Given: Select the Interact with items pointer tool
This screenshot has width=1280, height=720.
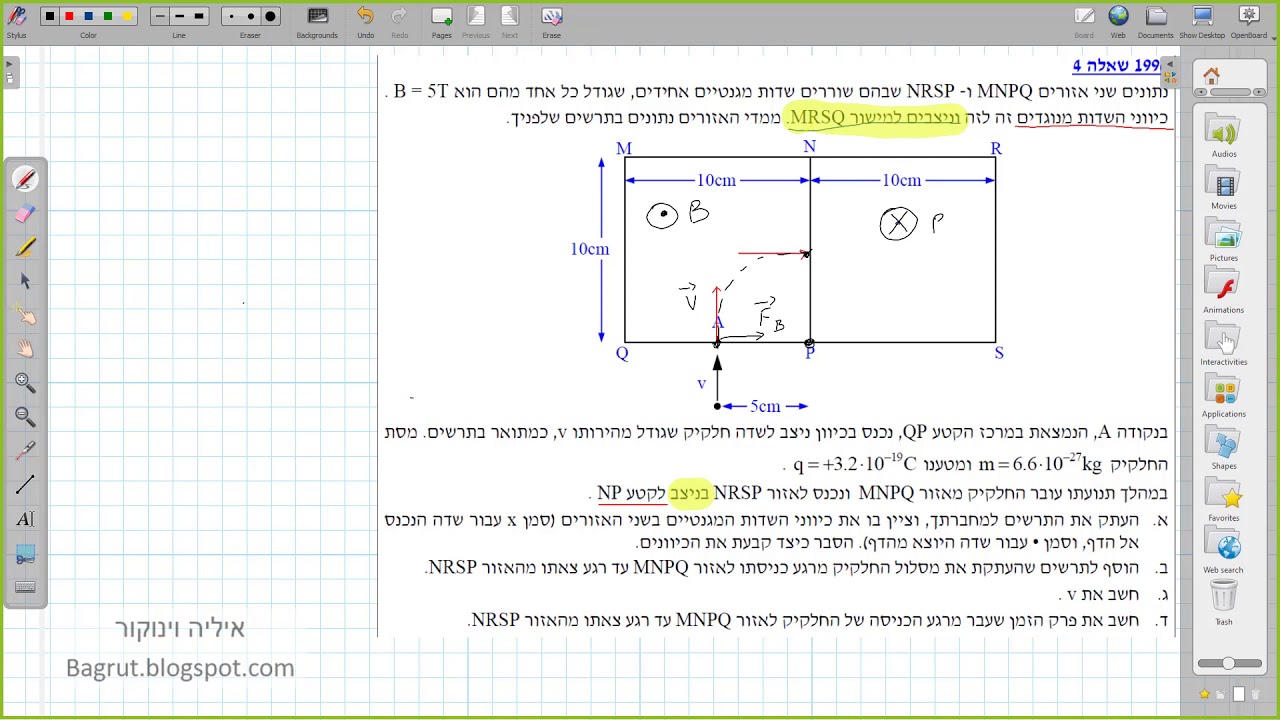Looking at the screenshot, I should 26,315.
